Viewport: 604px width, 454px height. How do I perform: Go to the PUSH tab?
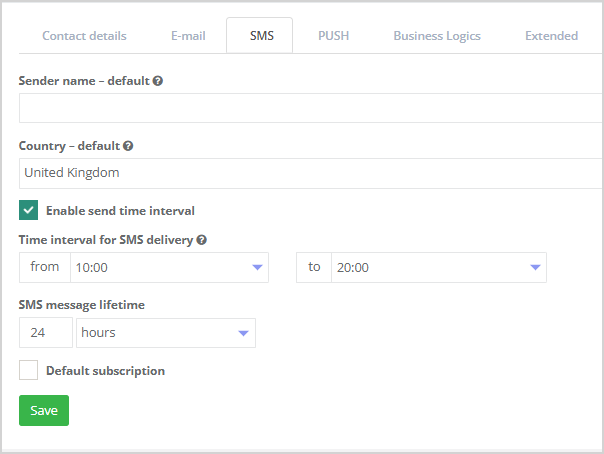[333, 36]
